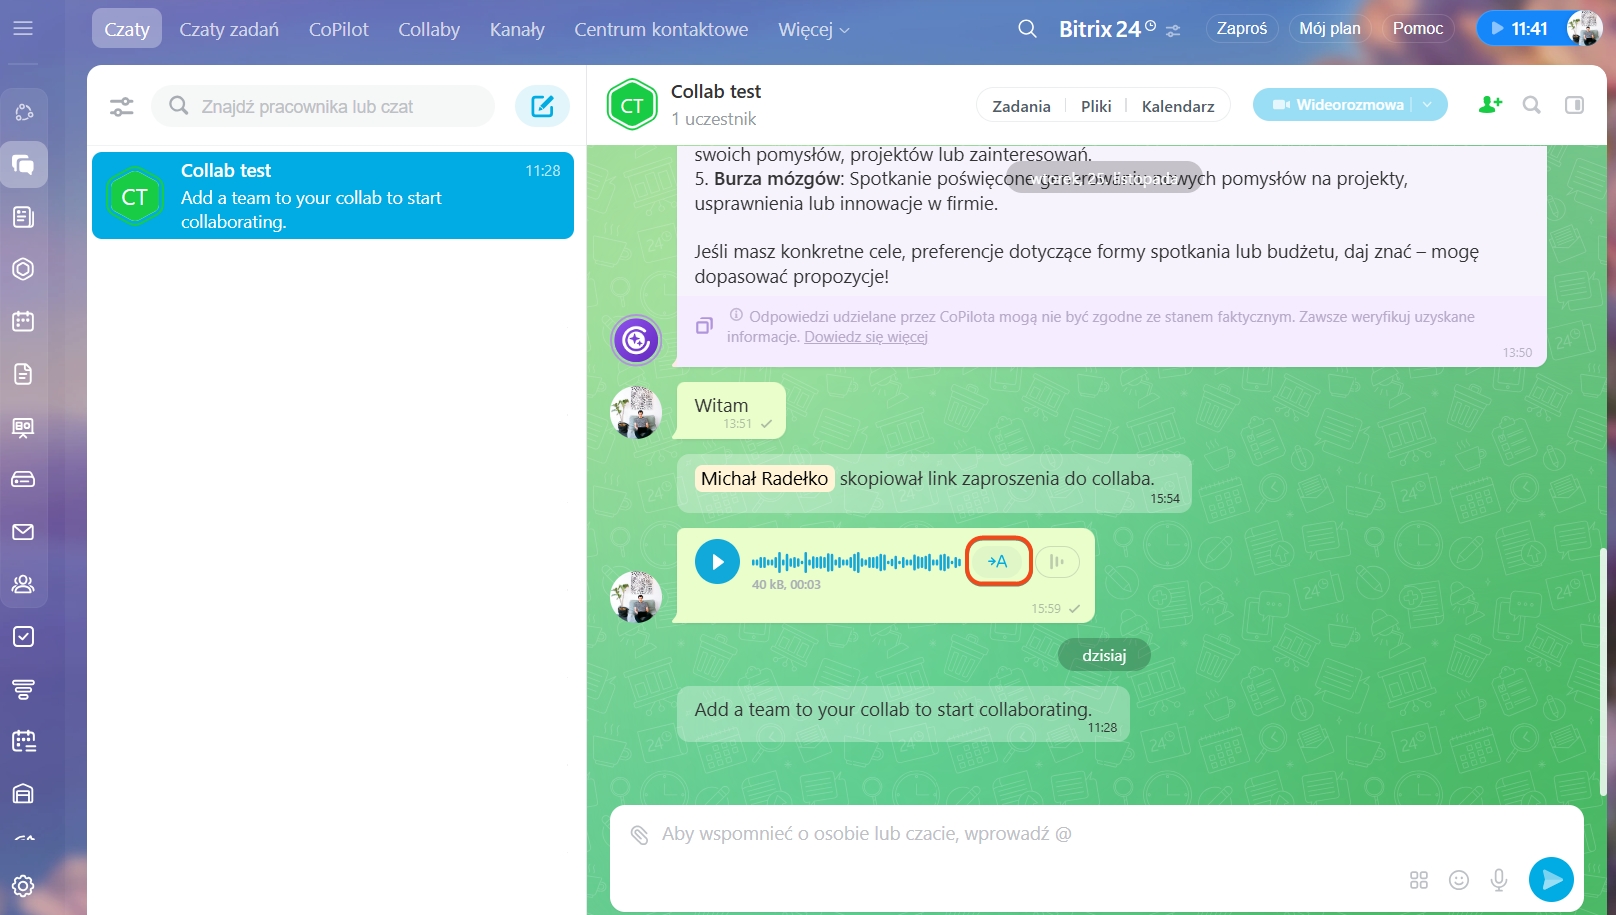Open the store building icon in sidebar
Screen dimensions: 1616x915
(23, 794)
